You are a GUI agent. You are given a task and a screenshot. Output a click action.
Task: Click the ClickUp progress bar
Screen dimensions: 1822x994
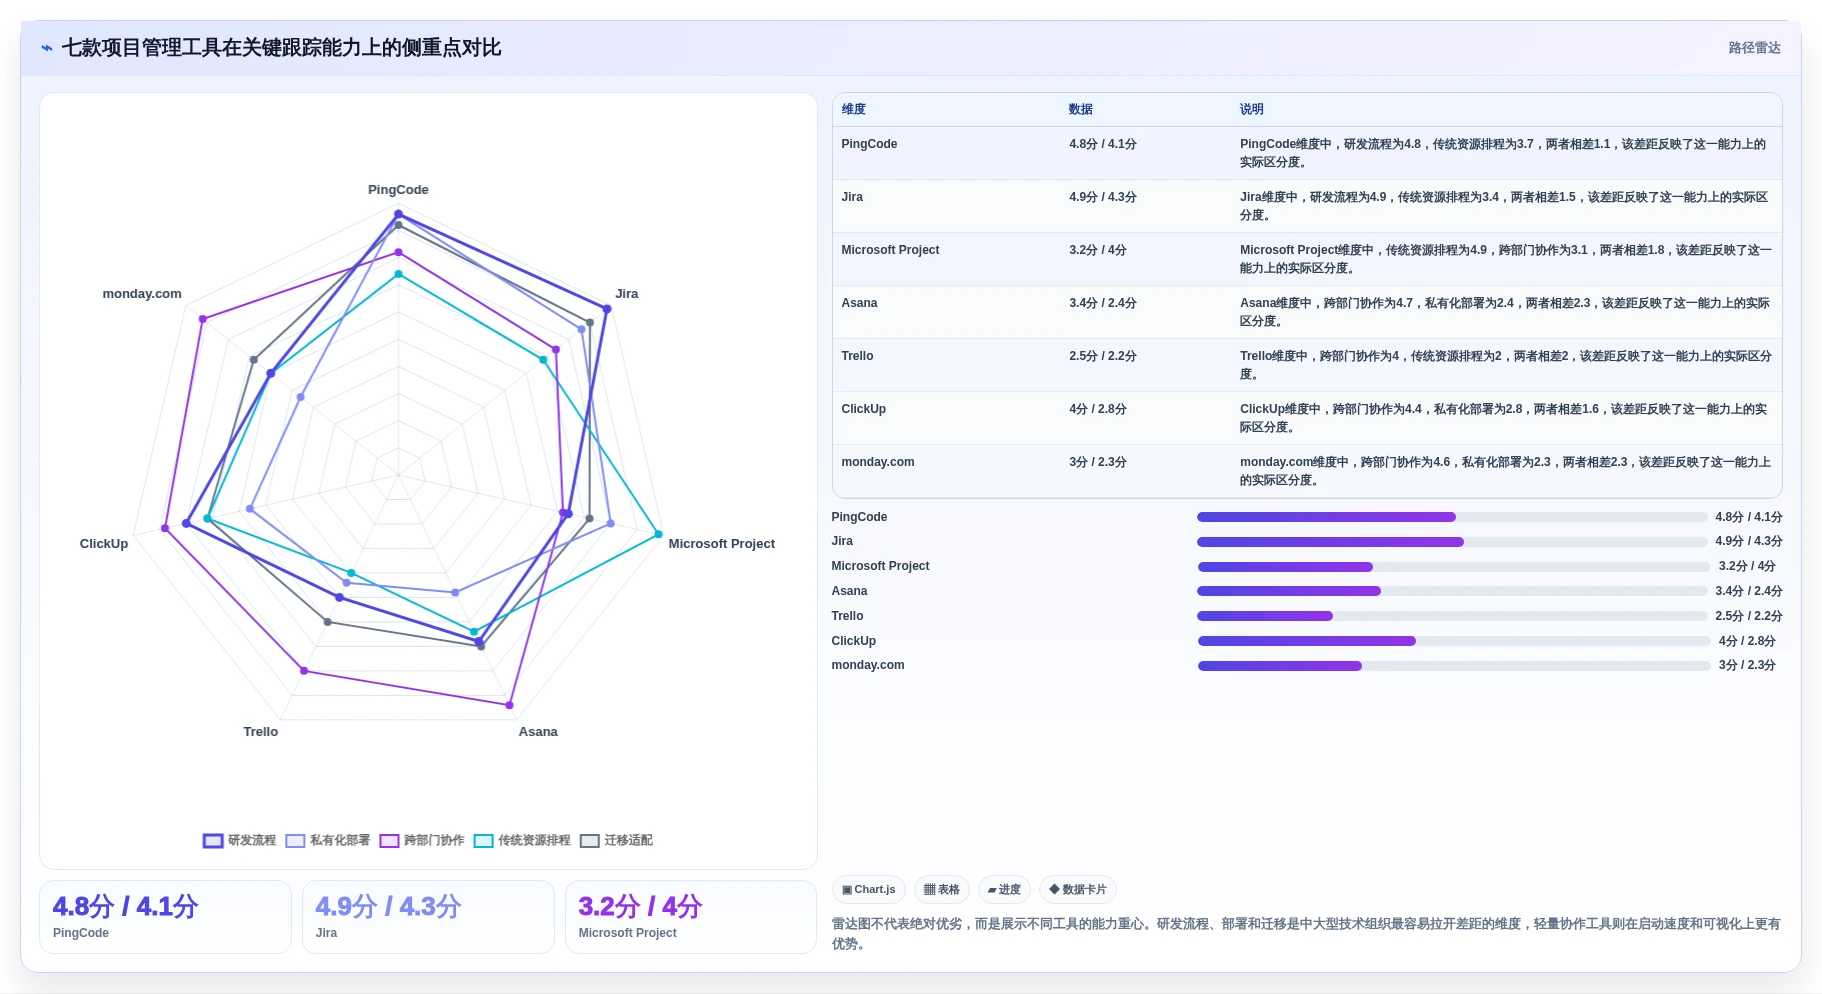coord(1452,641)
